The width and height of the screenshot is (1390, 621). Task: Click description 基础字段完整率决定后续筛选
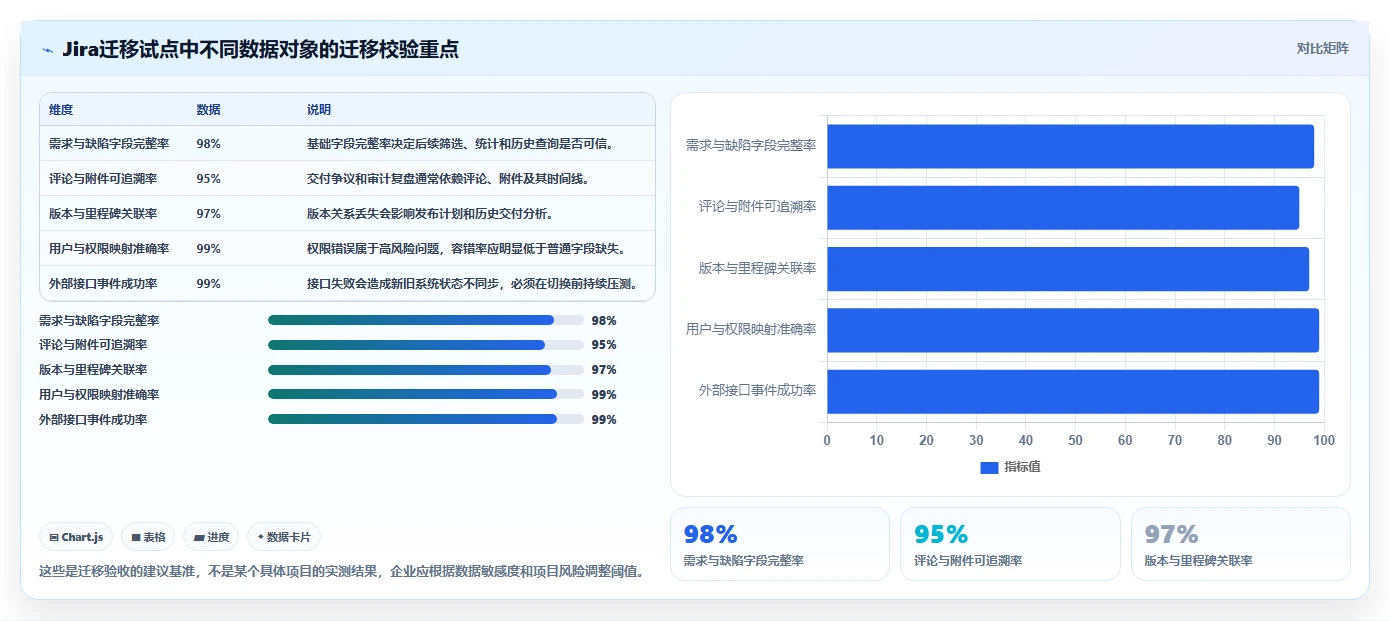pyautogui.click(x=459, y=144)
